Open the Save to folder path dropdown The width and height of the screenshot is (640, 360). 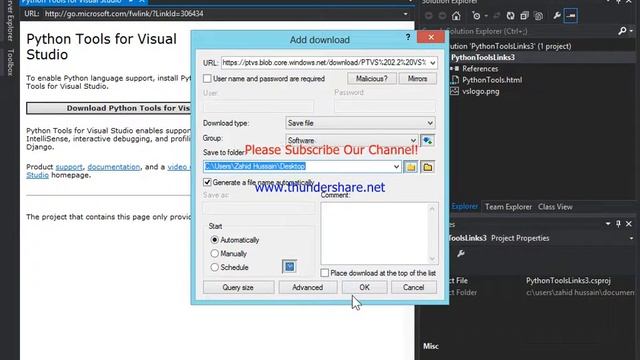pos(396,167)
